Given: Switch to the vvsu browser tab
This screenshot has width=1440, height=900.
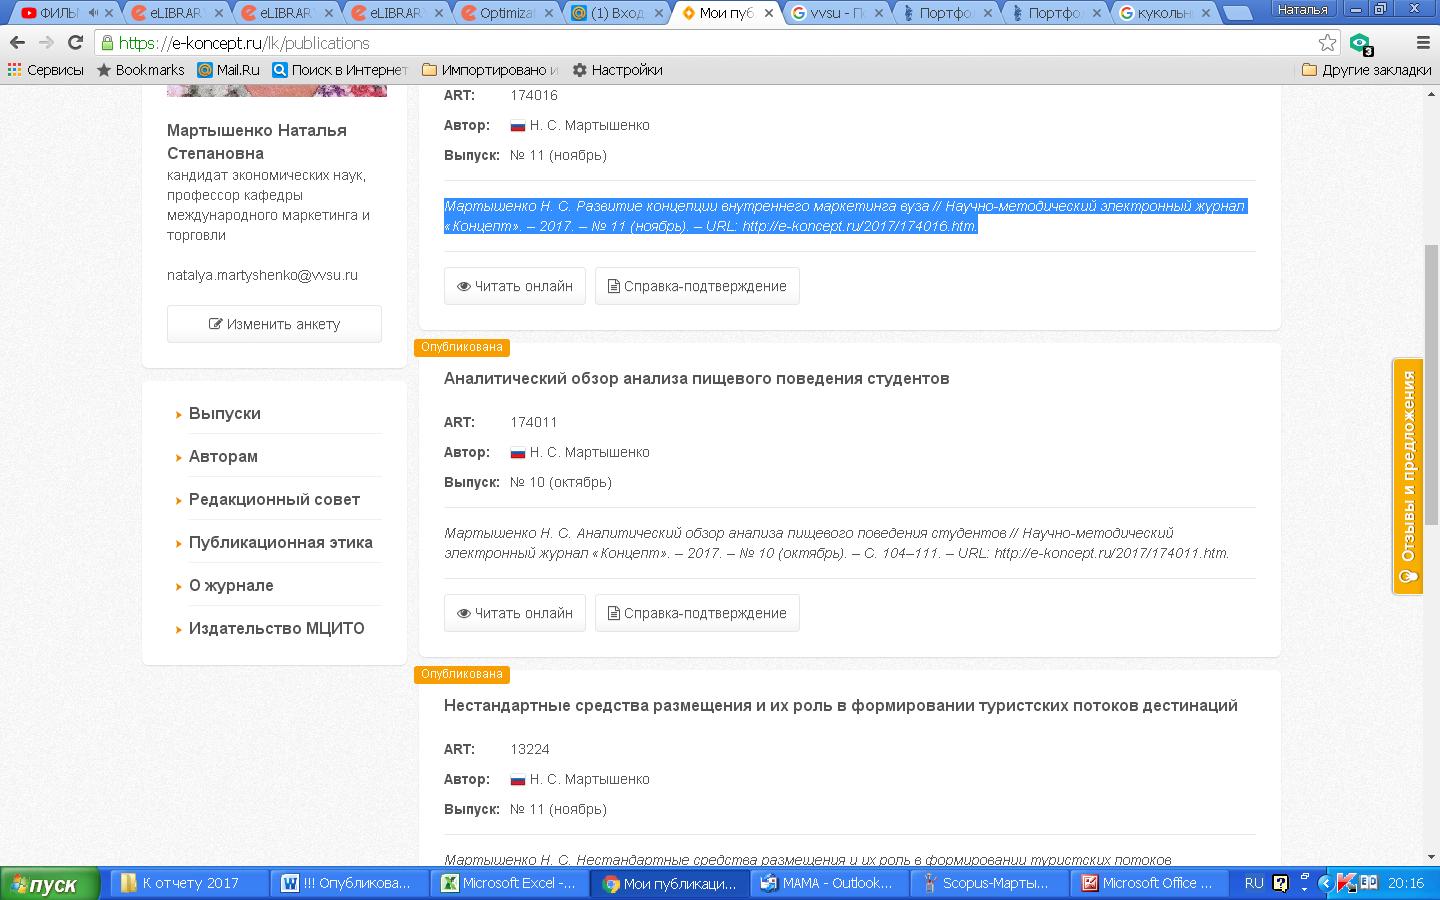Looking at the screenshot, I should 834,13.
